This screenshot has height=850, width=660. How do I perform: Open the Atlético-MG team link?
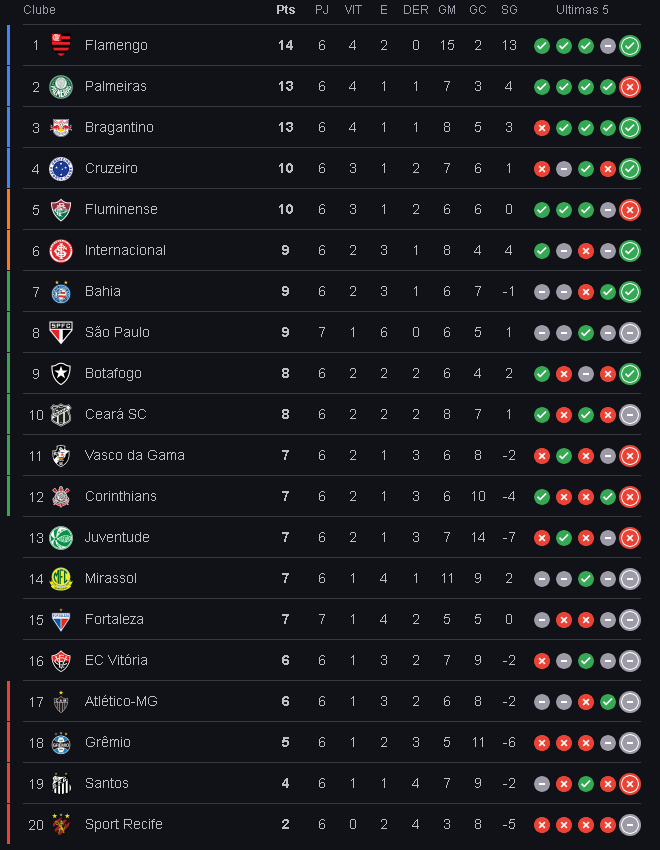point(121,701)
